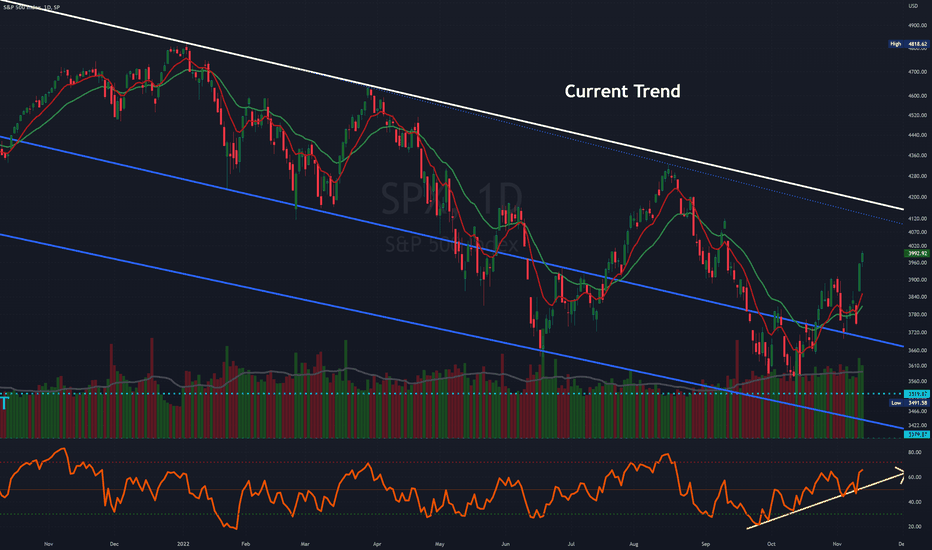Select the 'Current Trend' text annotation
932x550 pixels.
pyautogui.click(x=622, y=91)
